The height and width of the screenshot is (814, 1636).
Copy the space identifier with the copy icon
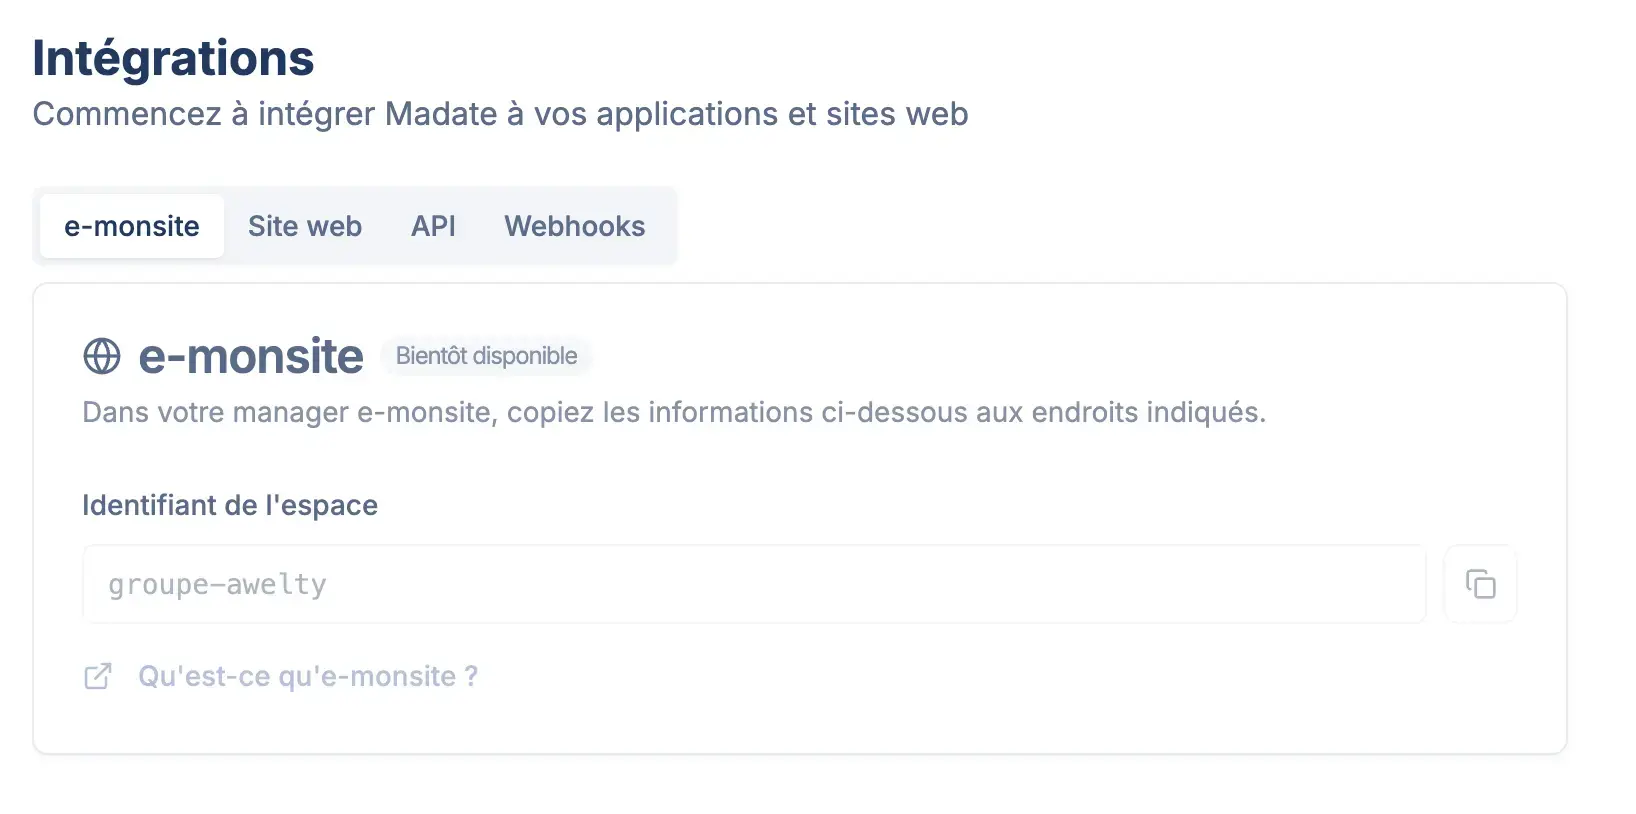pyautogui.click(x=1480, y=584)
